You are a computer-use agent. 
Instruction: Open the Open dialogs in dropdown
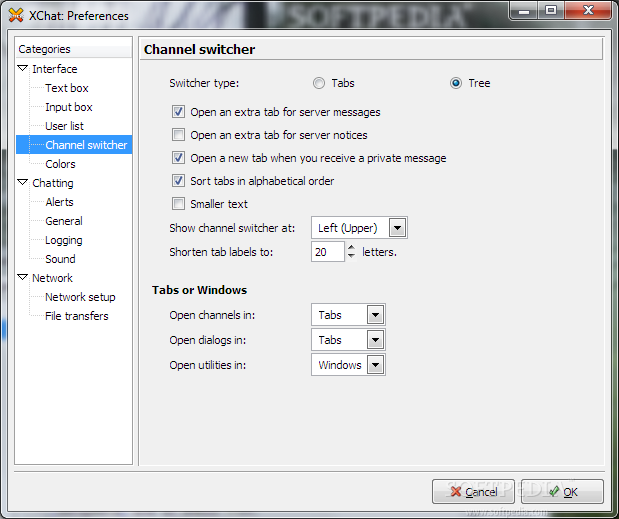348,340
